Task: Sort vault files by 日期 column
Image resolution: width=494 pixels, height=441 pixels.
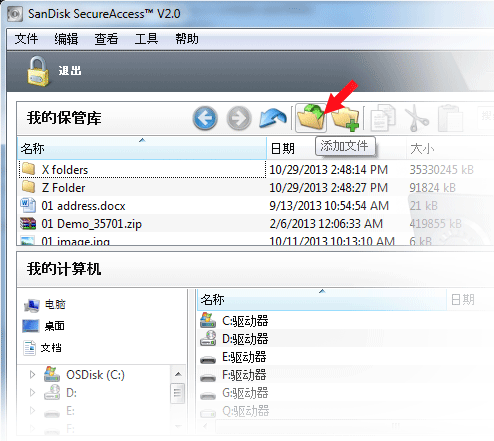Action: [x=283, y=149]
